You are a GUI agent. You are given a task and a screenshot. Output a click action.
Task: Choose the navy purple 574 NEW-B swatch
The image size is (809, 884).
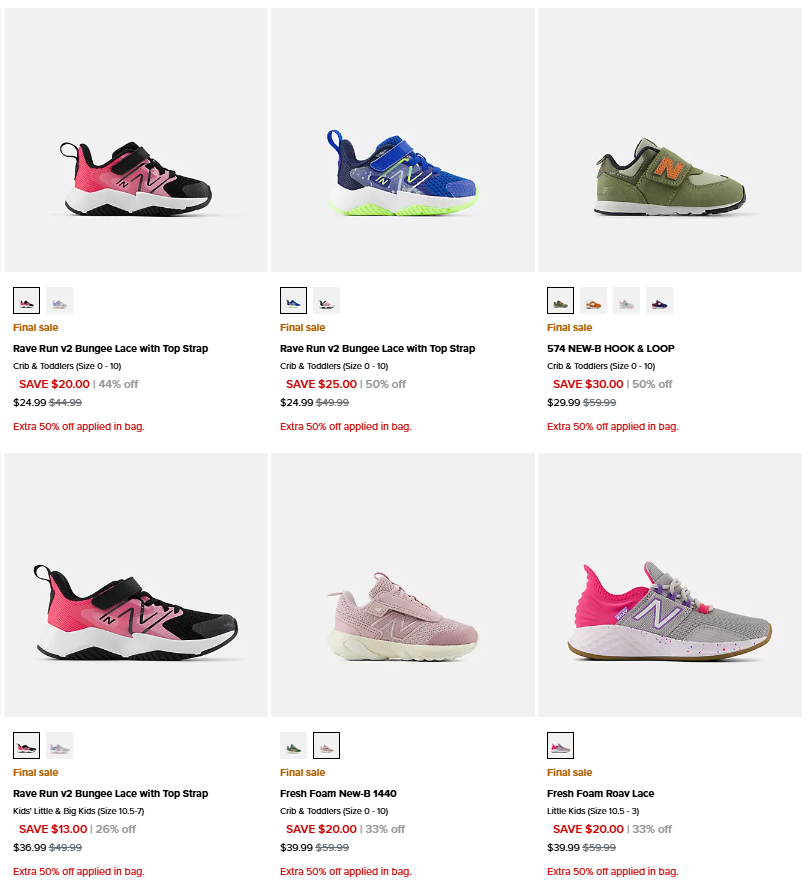coord(659,300)
